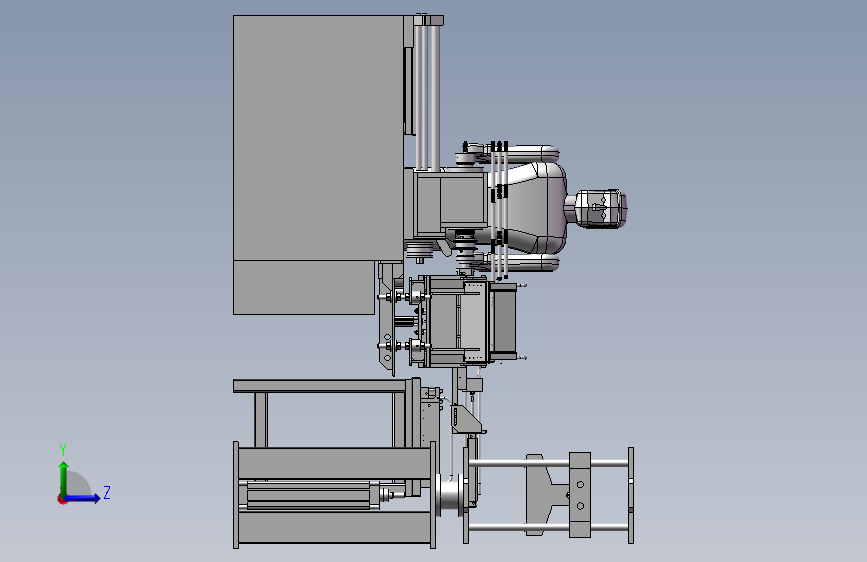Click the red X axis origin ball of the triad
This screenshot has height=562, width=867.
(62, 499)
